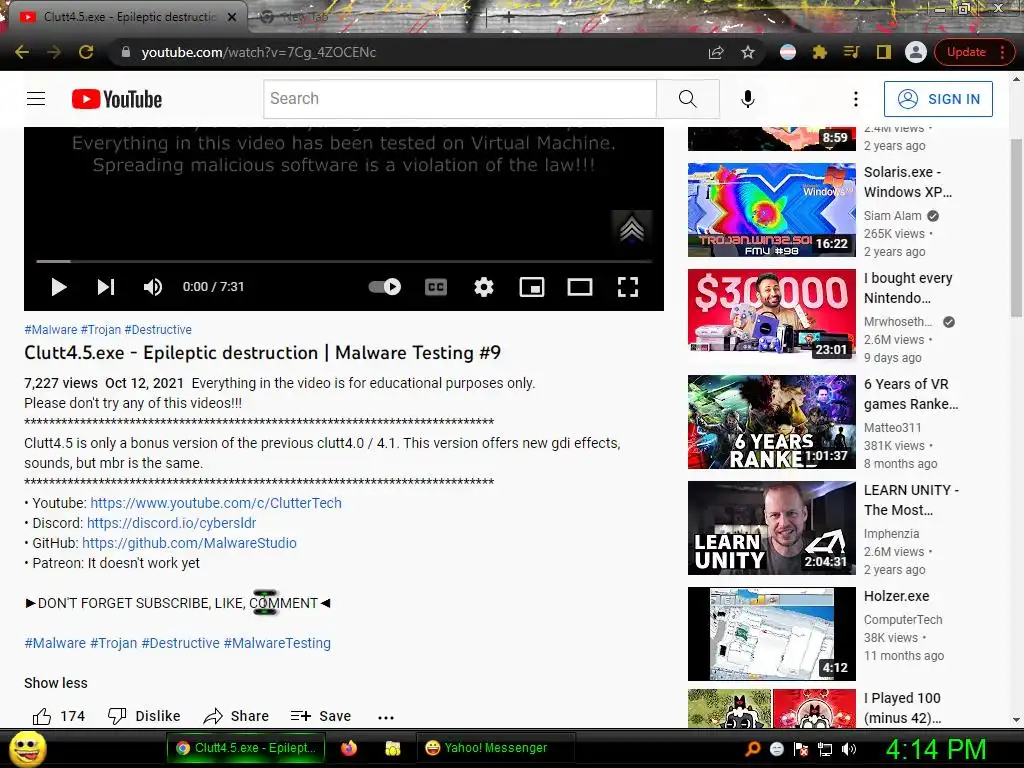Viewport: 1024px width, 768px height.
Task: Click the browser back arrow
Action: [x=22, y=52]
